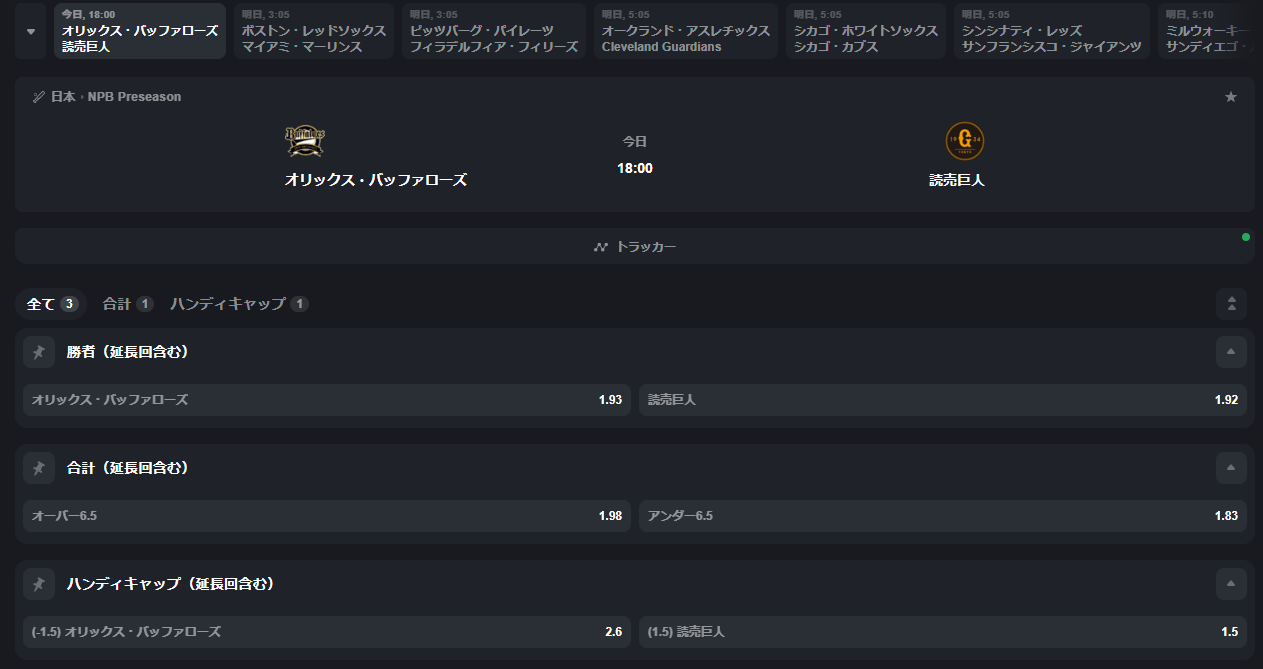Toggle collapse all markets button
This screenshot has height=669, width=1263.
point(1231,304)
